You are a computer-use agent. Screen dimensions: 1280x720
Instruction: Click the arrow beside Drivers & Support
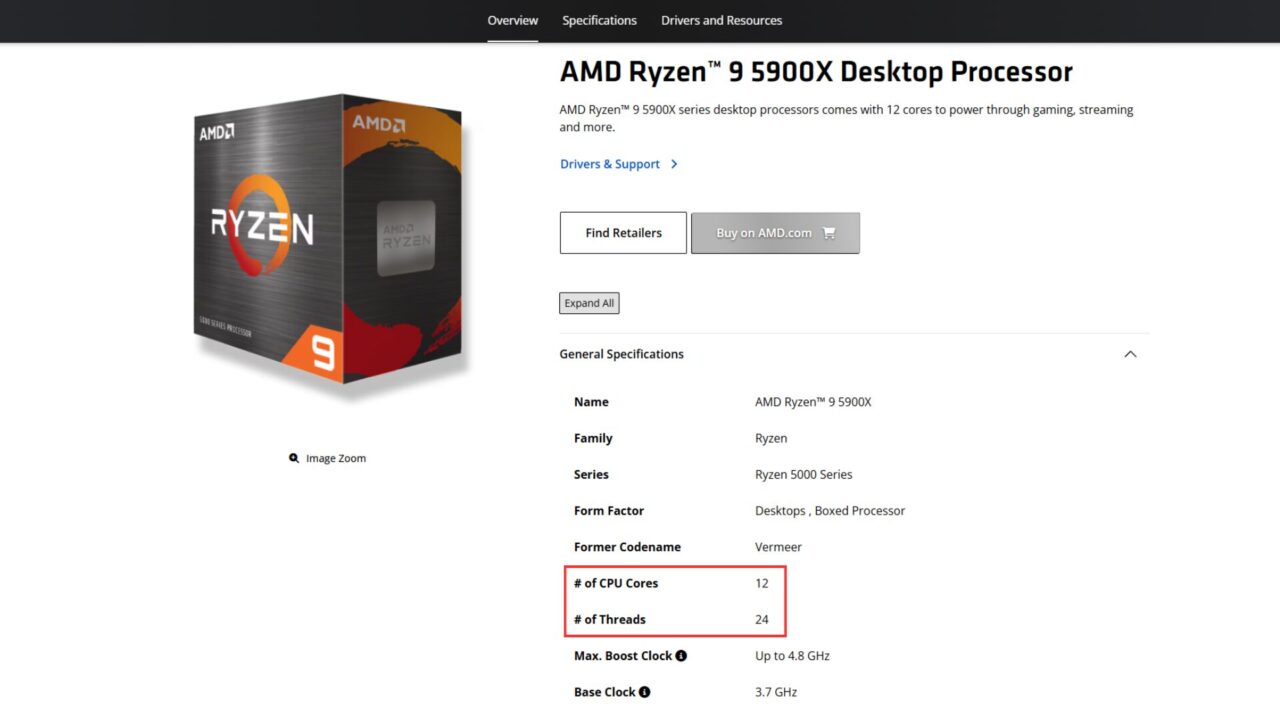coord(675,164)
